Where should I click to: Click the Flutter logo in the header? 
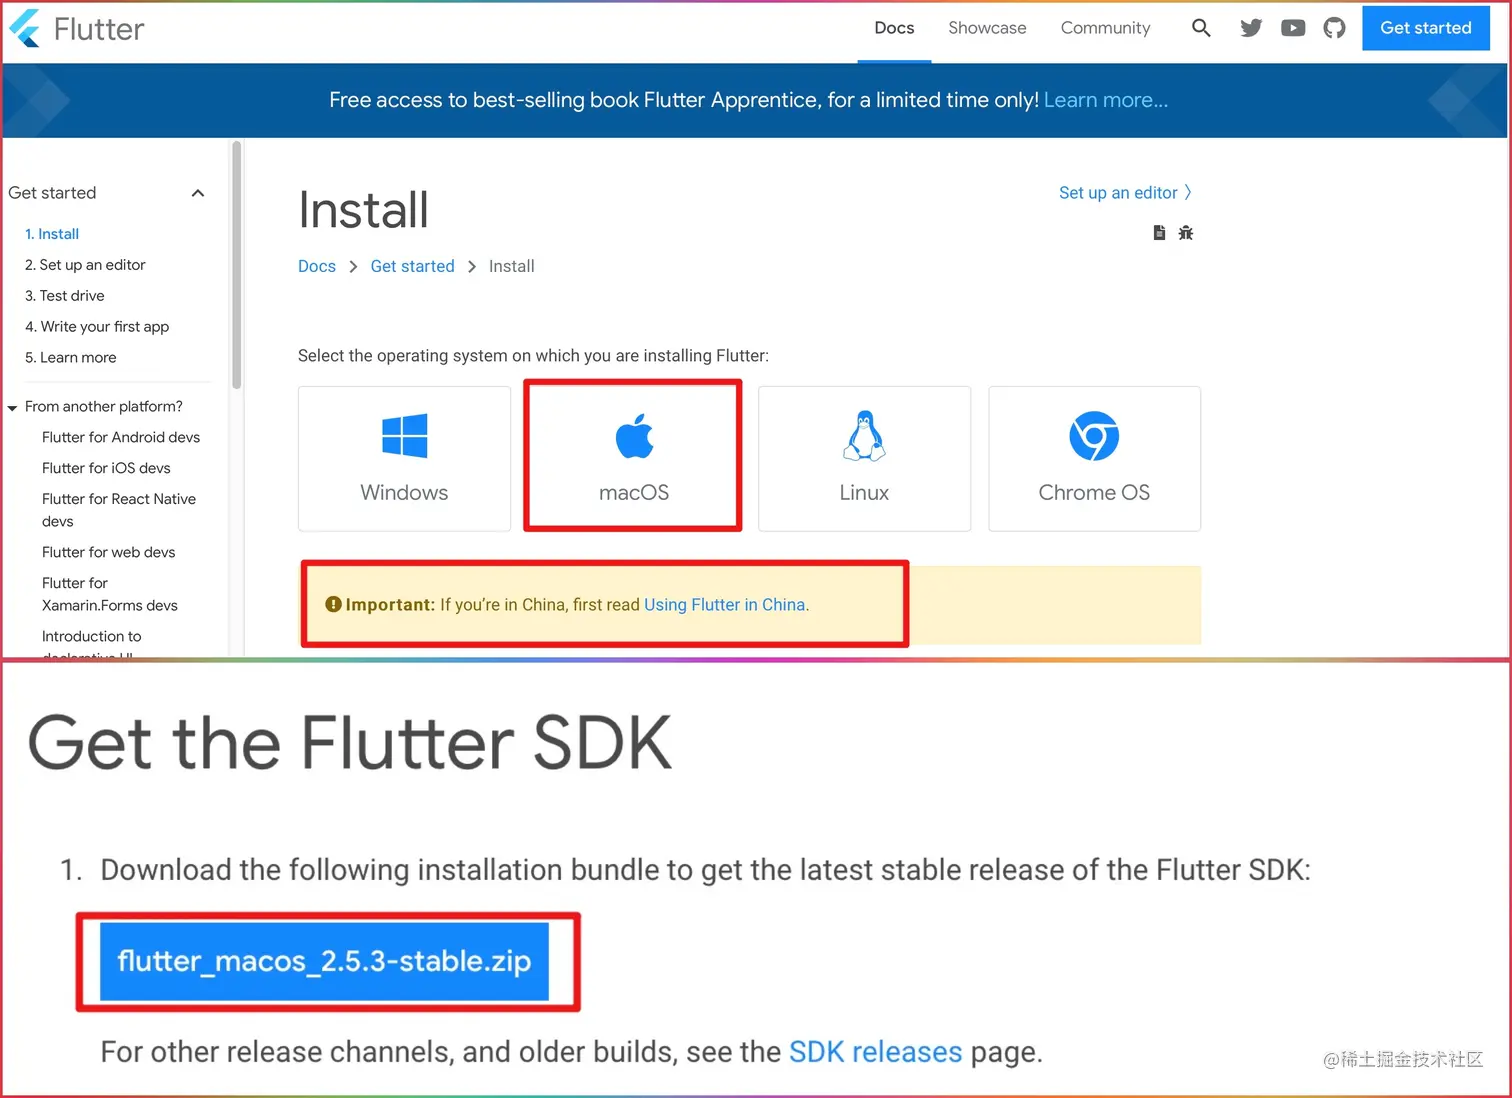(x=77, y=28)
